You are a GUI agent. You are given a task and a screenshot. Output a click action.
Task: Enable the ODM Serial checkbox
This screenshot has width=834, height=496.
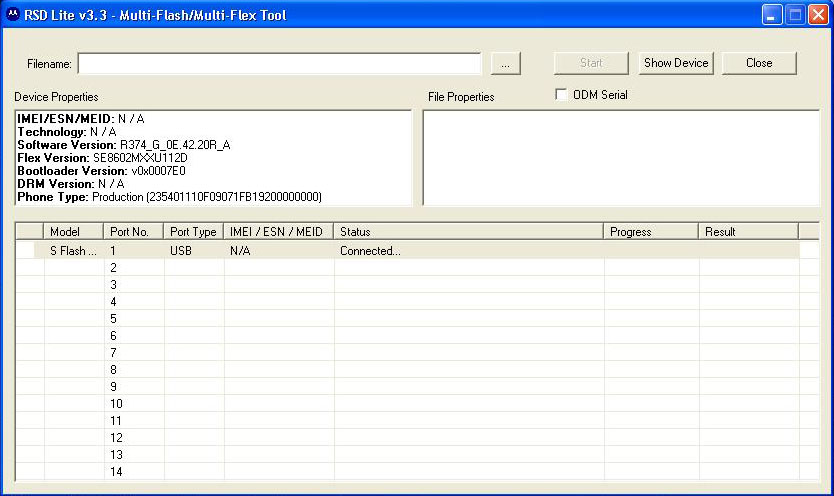[x=561, y=95]
